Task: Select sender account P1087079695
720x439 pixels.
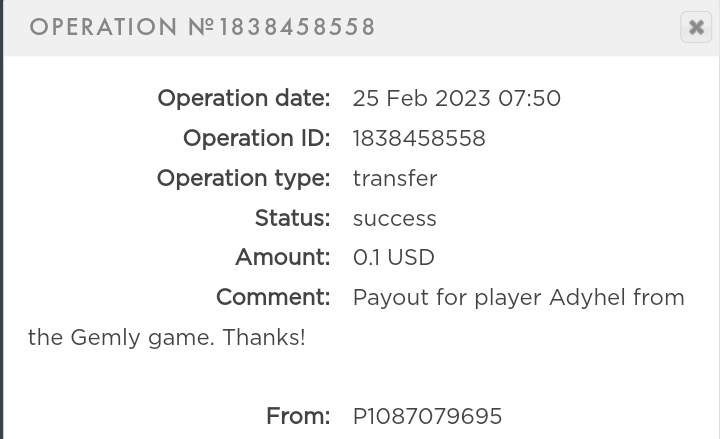Action: click(427, 416)
